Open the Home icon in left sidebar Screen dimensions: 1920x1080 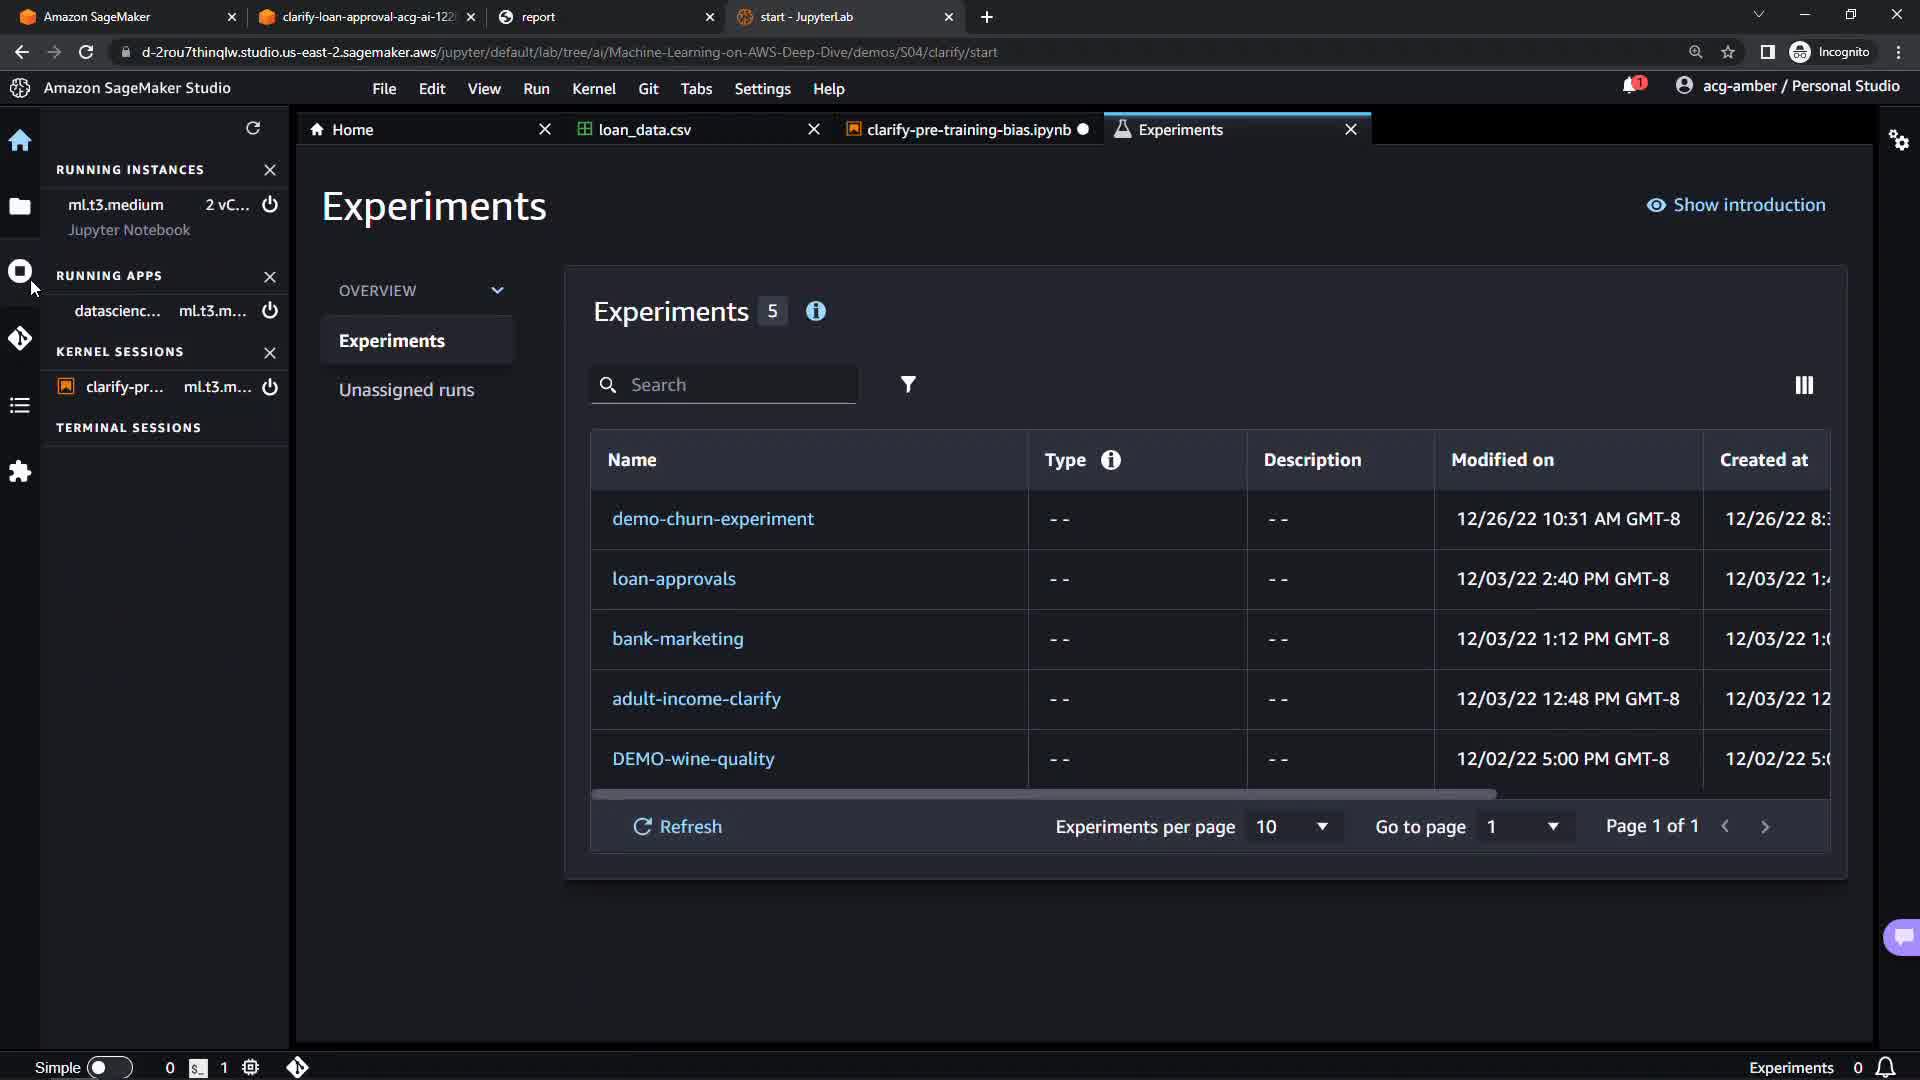pyautogui.click(x=20, y=141)
